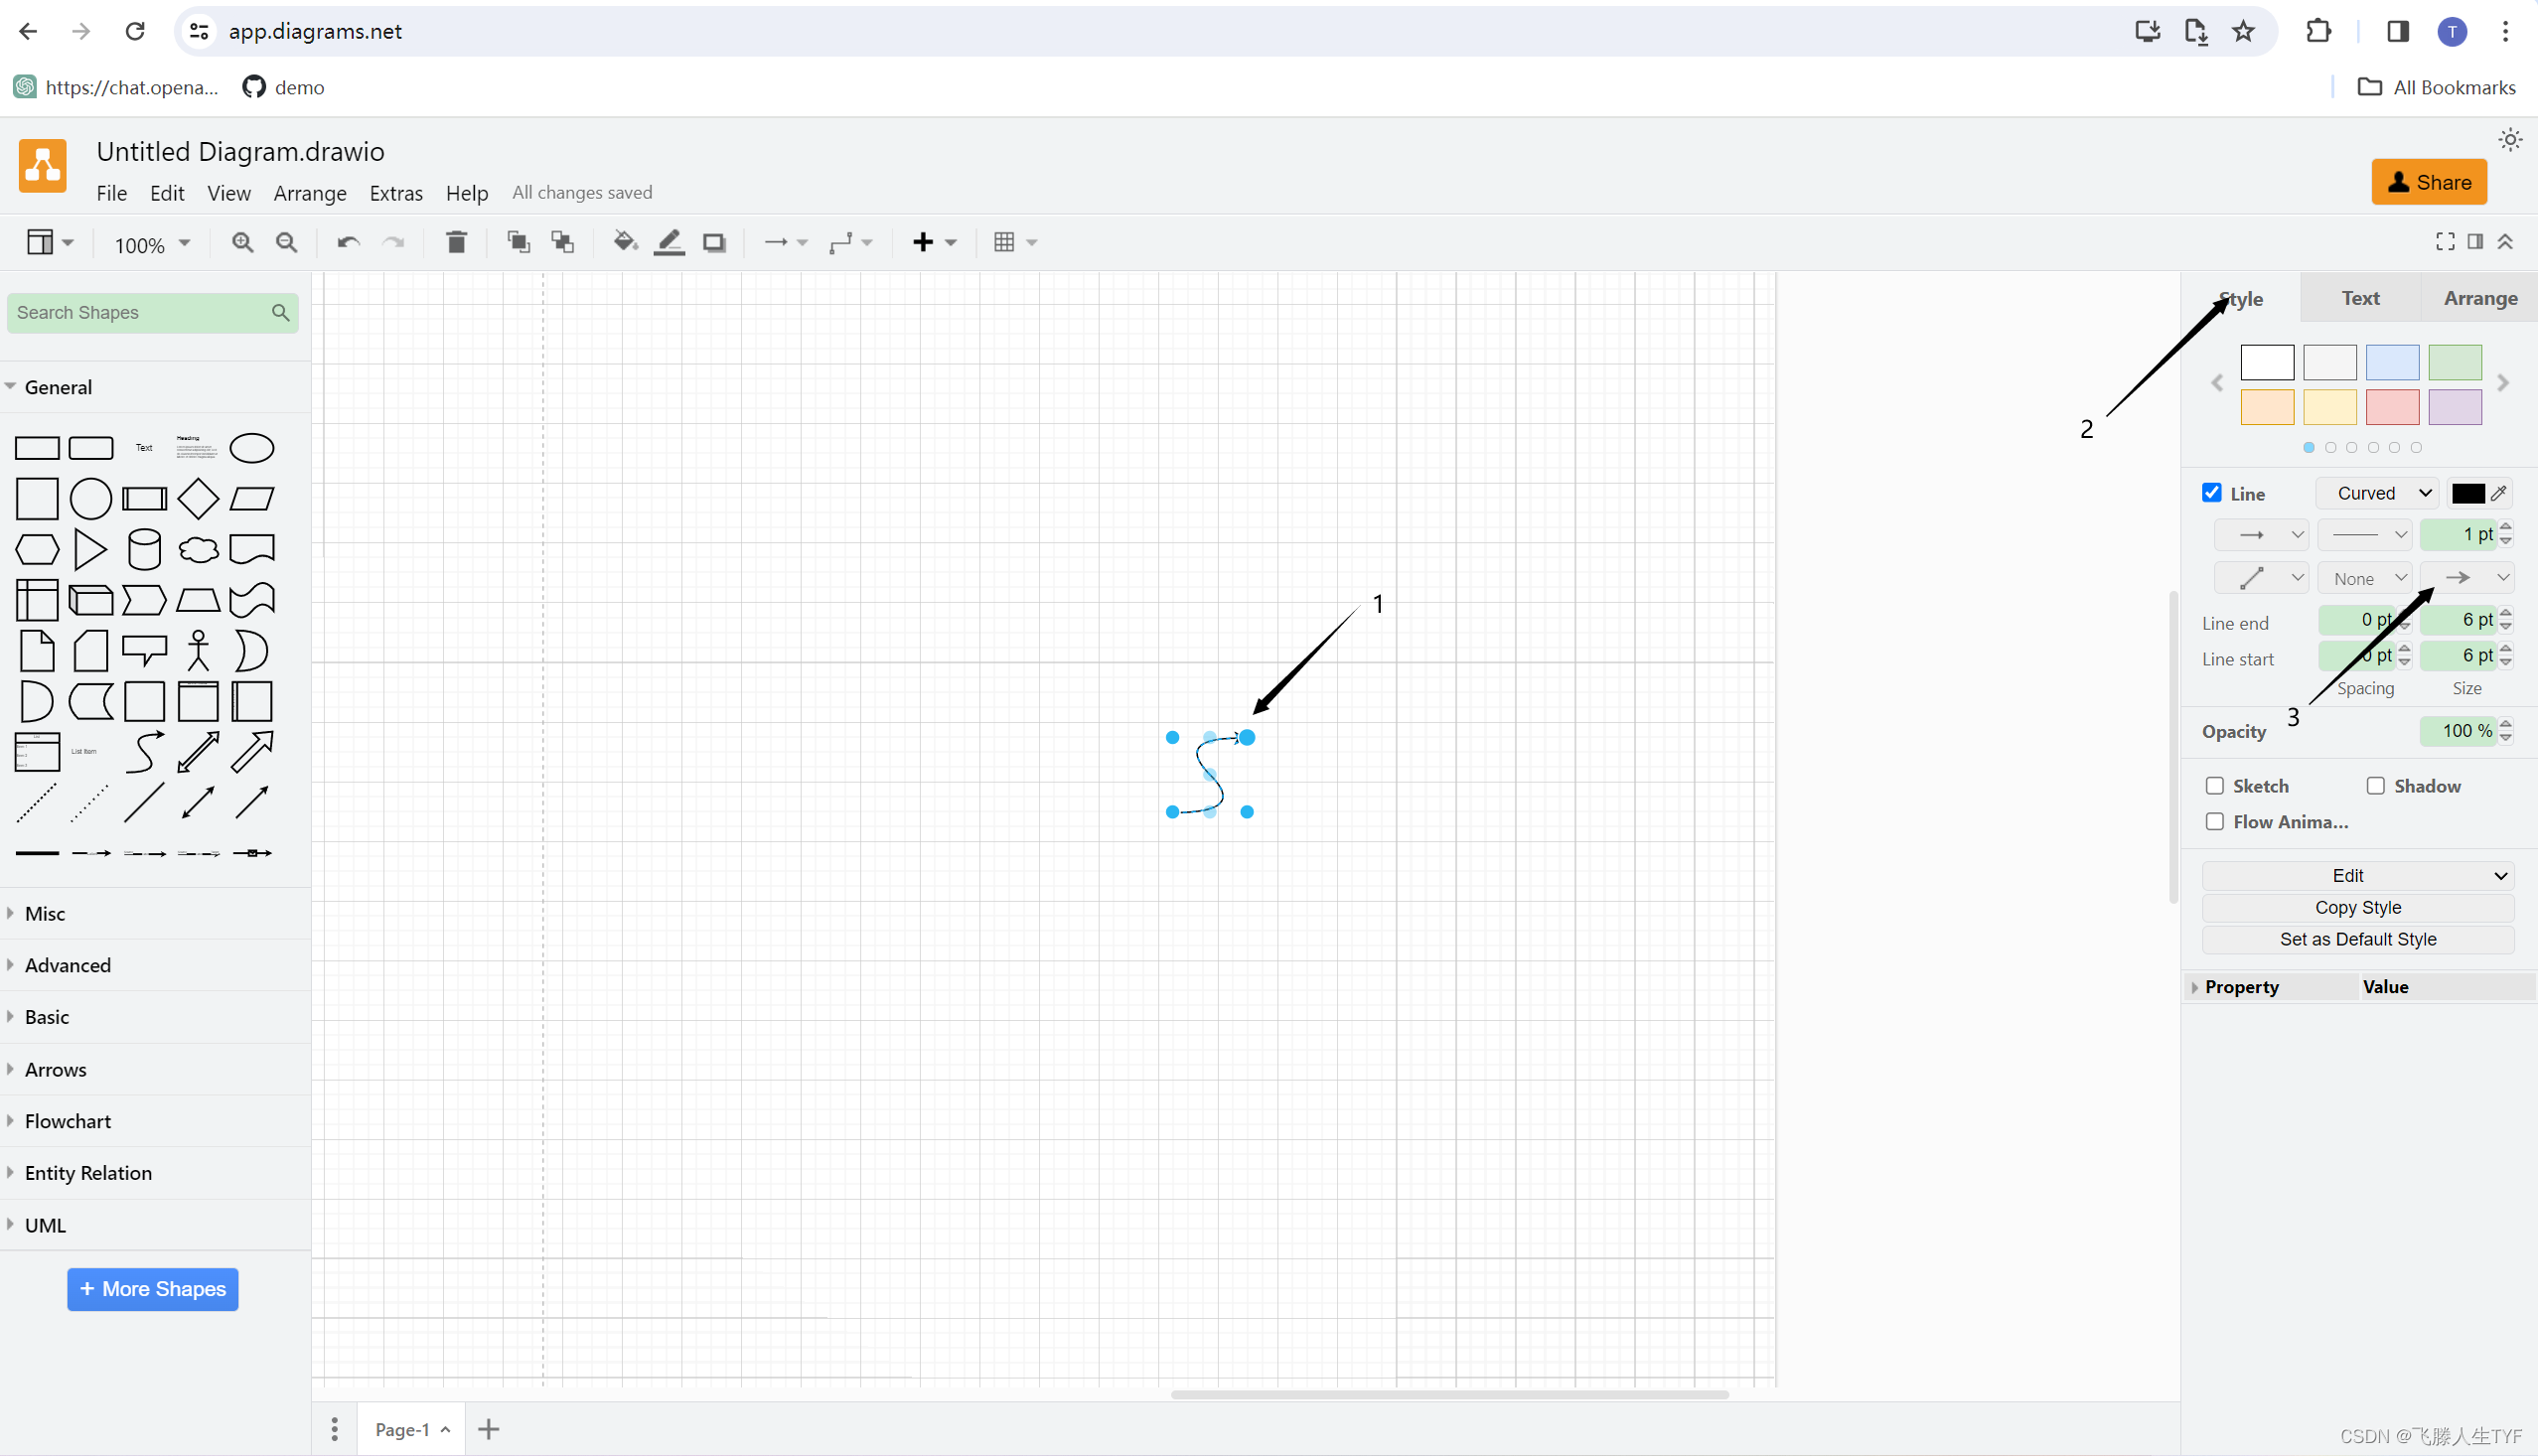The height and width of the screenshot is (1456, 2538).
Task: Open the Arrange menu
Action: pyautogui.click(x=310, y=193)
